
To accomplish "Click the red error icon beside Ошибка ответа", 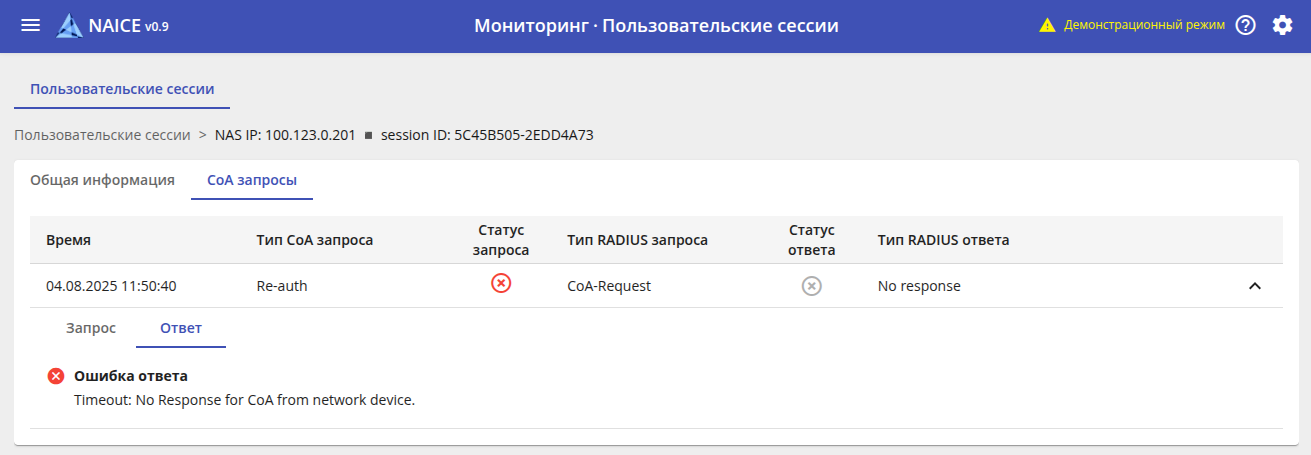I will [56, 376].
